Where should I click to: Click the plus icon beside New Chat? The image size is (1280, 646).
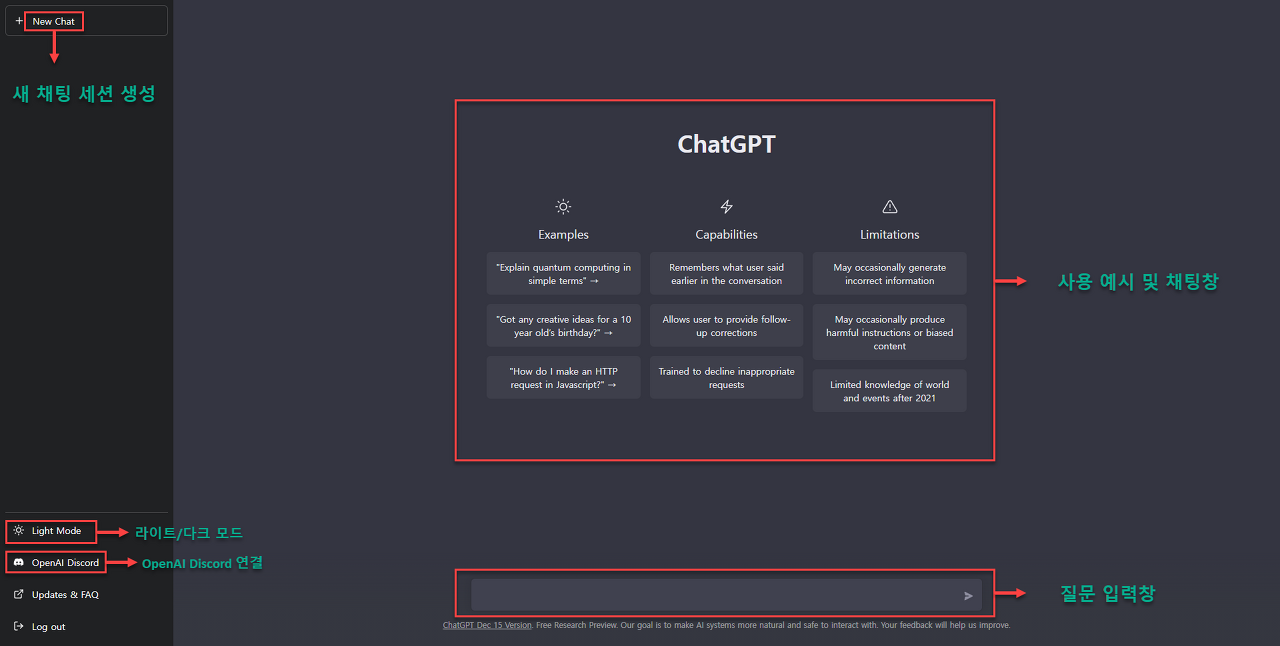pos(19,21)
